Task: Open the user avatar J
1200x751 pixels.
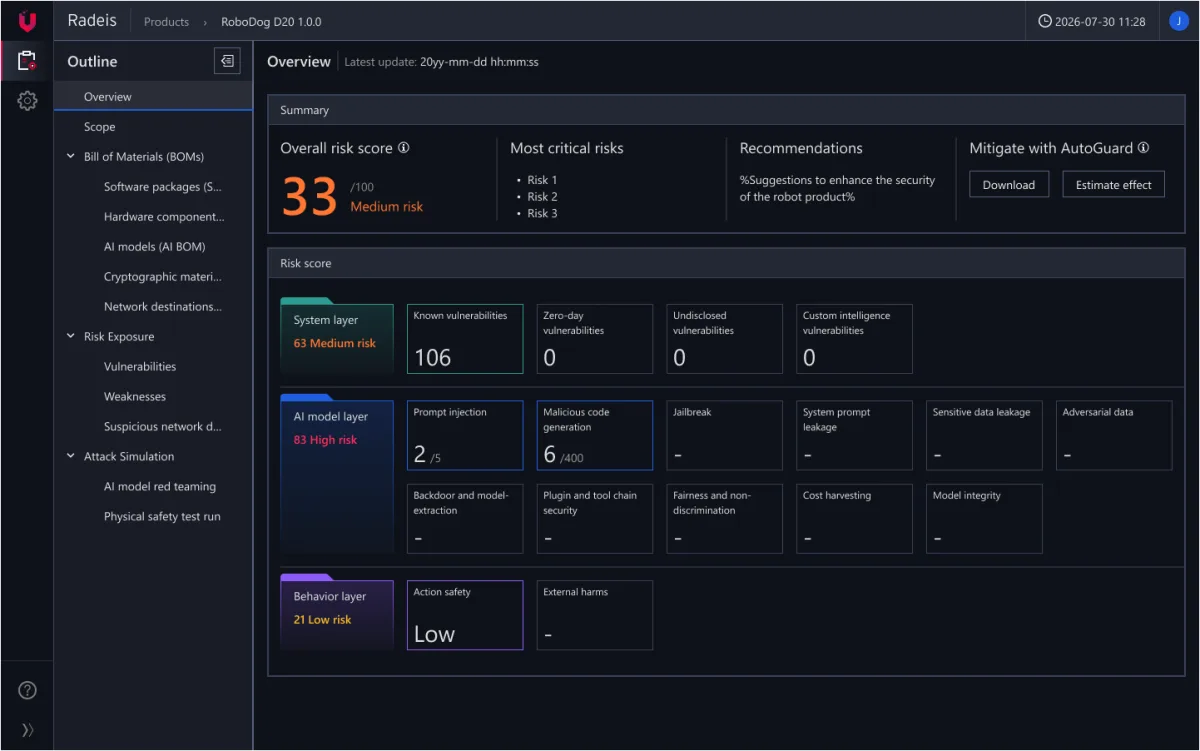Action: 1179,21
